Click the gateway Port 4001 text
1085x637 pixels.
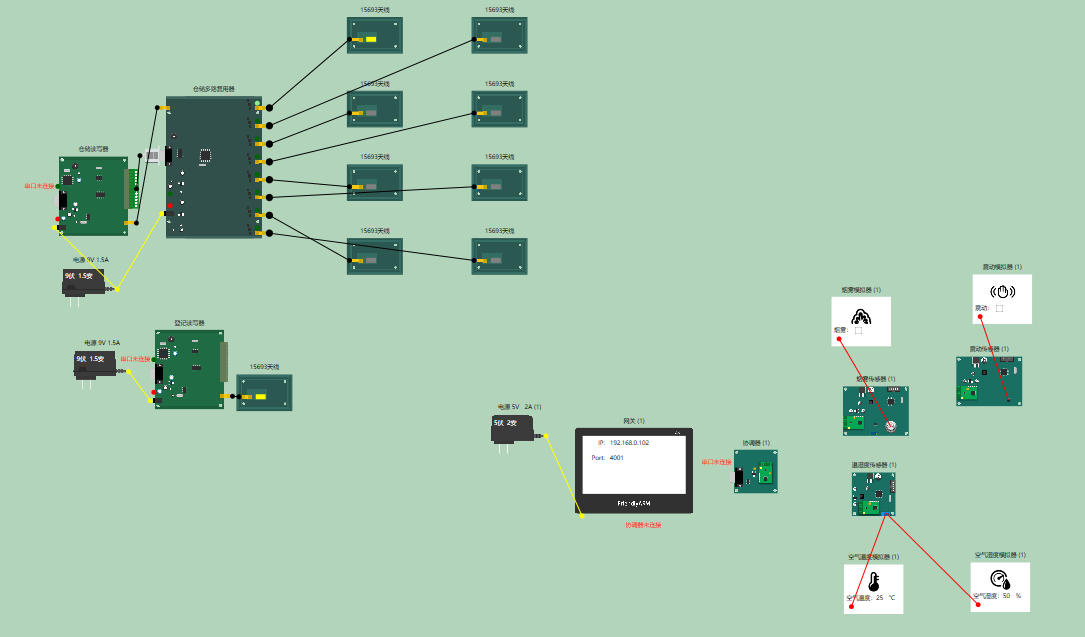608,458
